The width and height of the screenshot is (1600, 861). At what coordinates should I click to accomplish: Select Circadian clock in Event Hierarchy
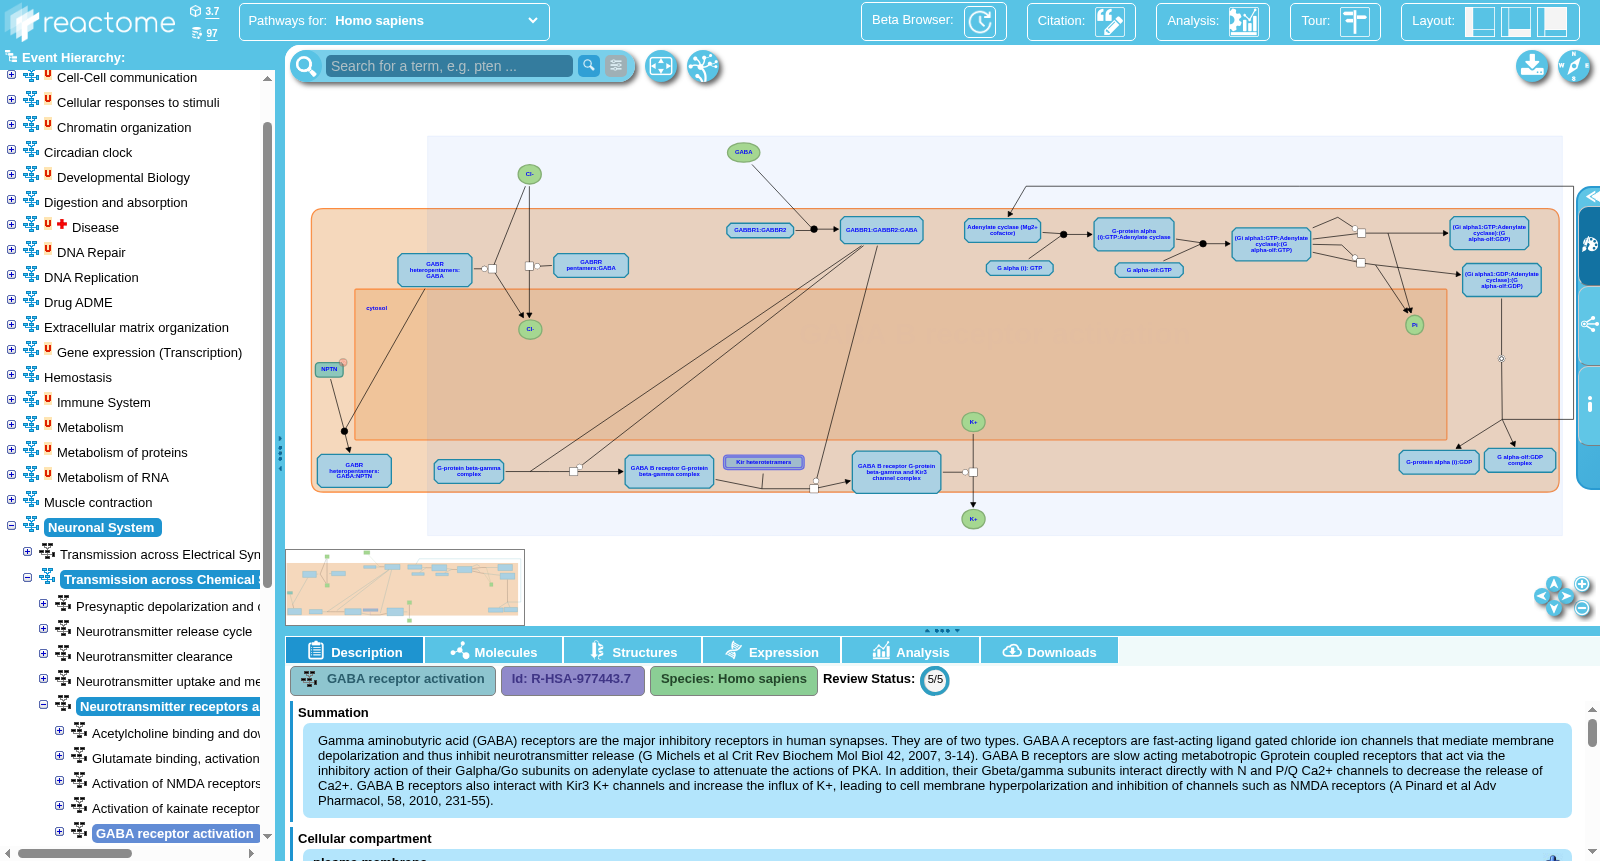point(88,153)
